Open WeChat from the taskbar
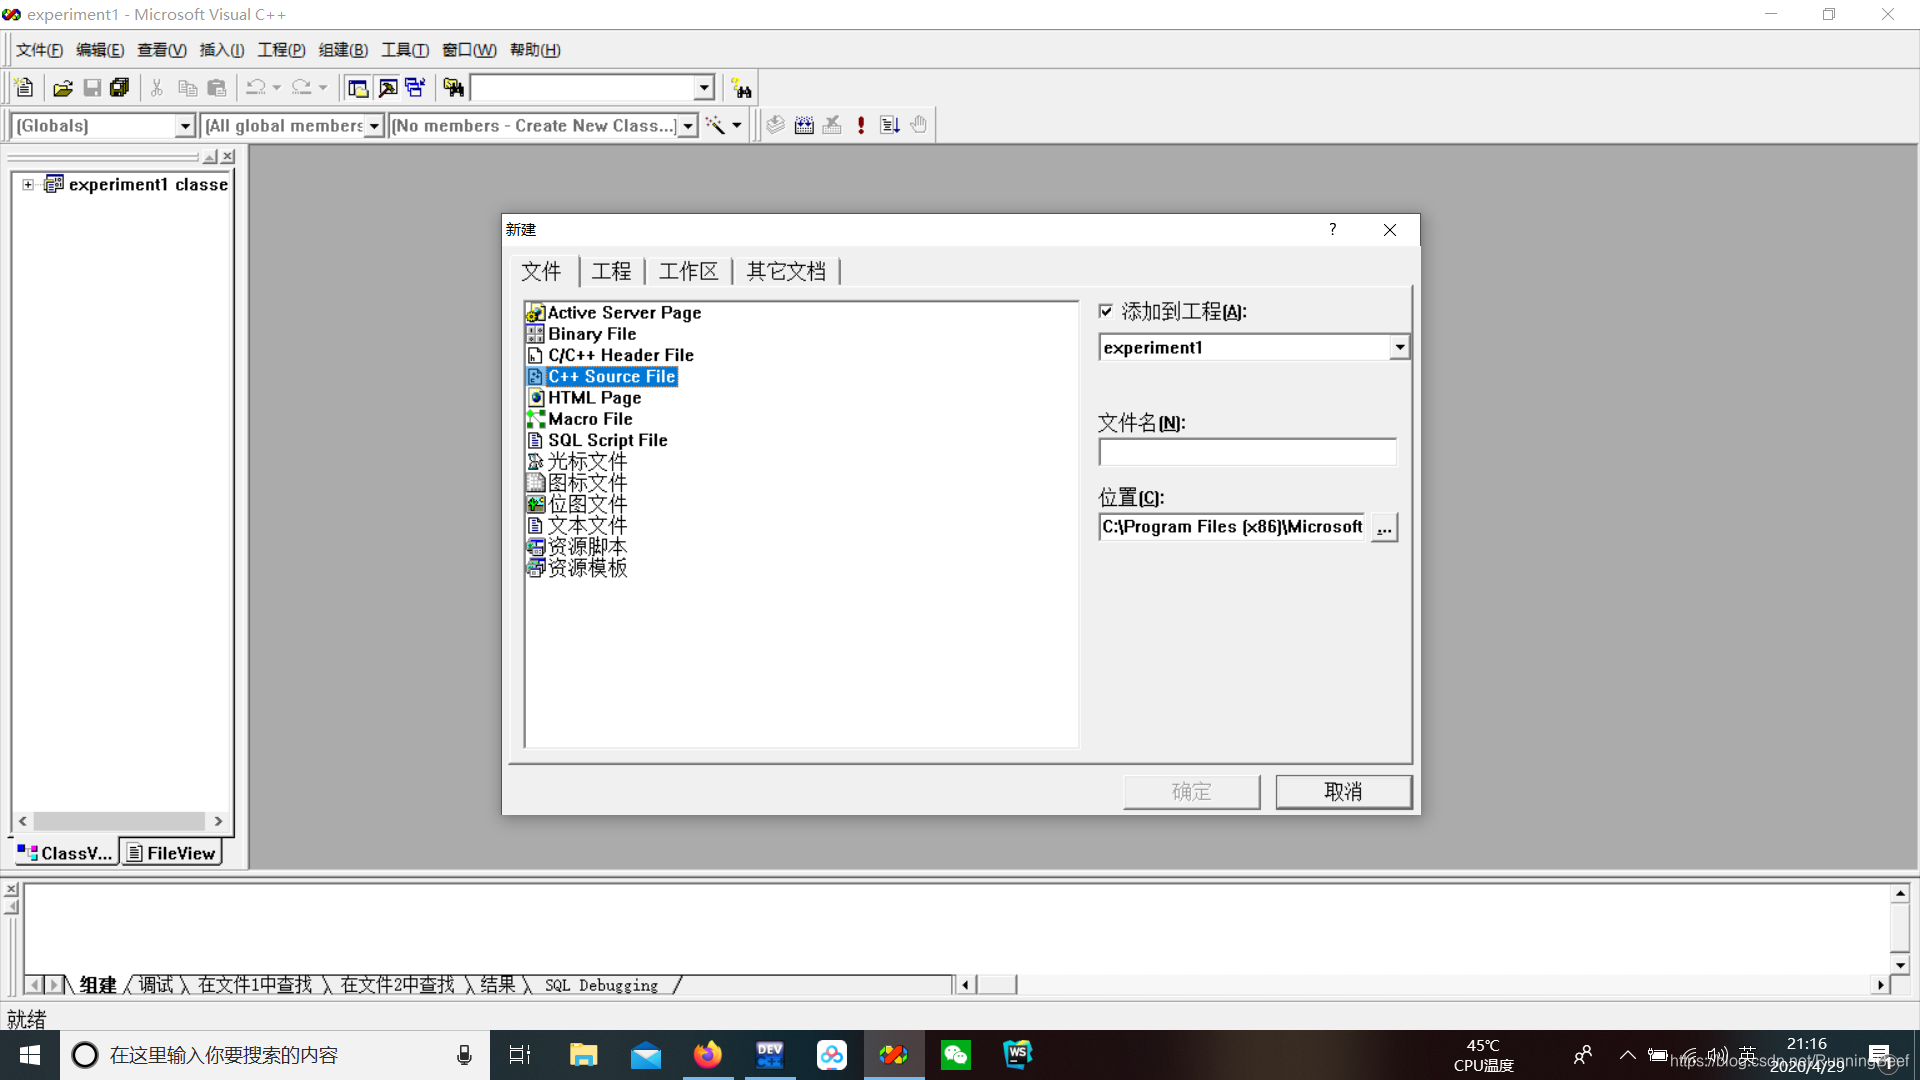 [956, 1055]
